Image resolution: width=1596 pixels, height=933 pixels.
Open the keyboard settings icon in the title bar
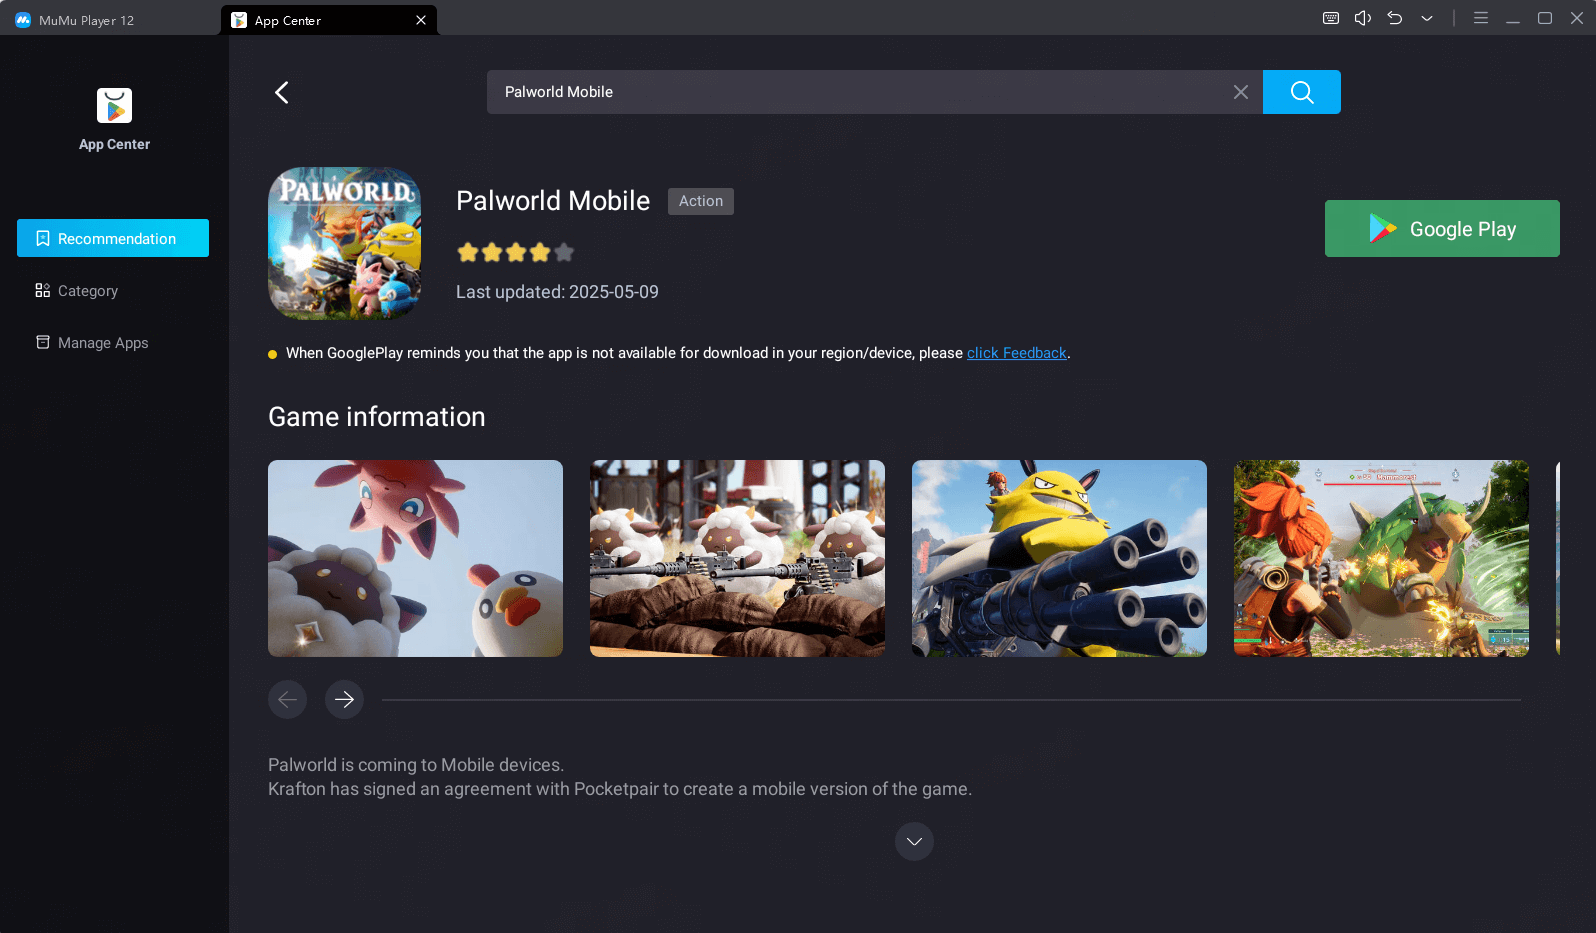tap(1330, 18)
